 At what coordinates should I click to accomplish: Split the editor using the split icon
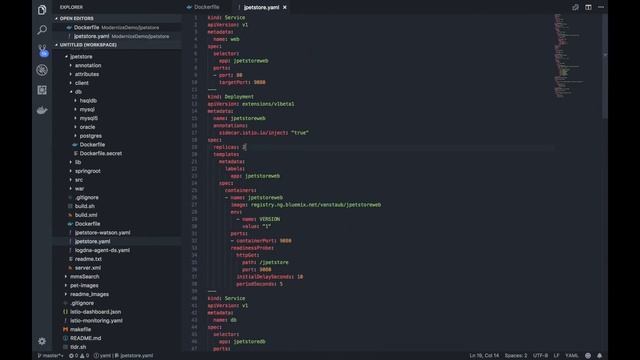[x=588, y=7]
